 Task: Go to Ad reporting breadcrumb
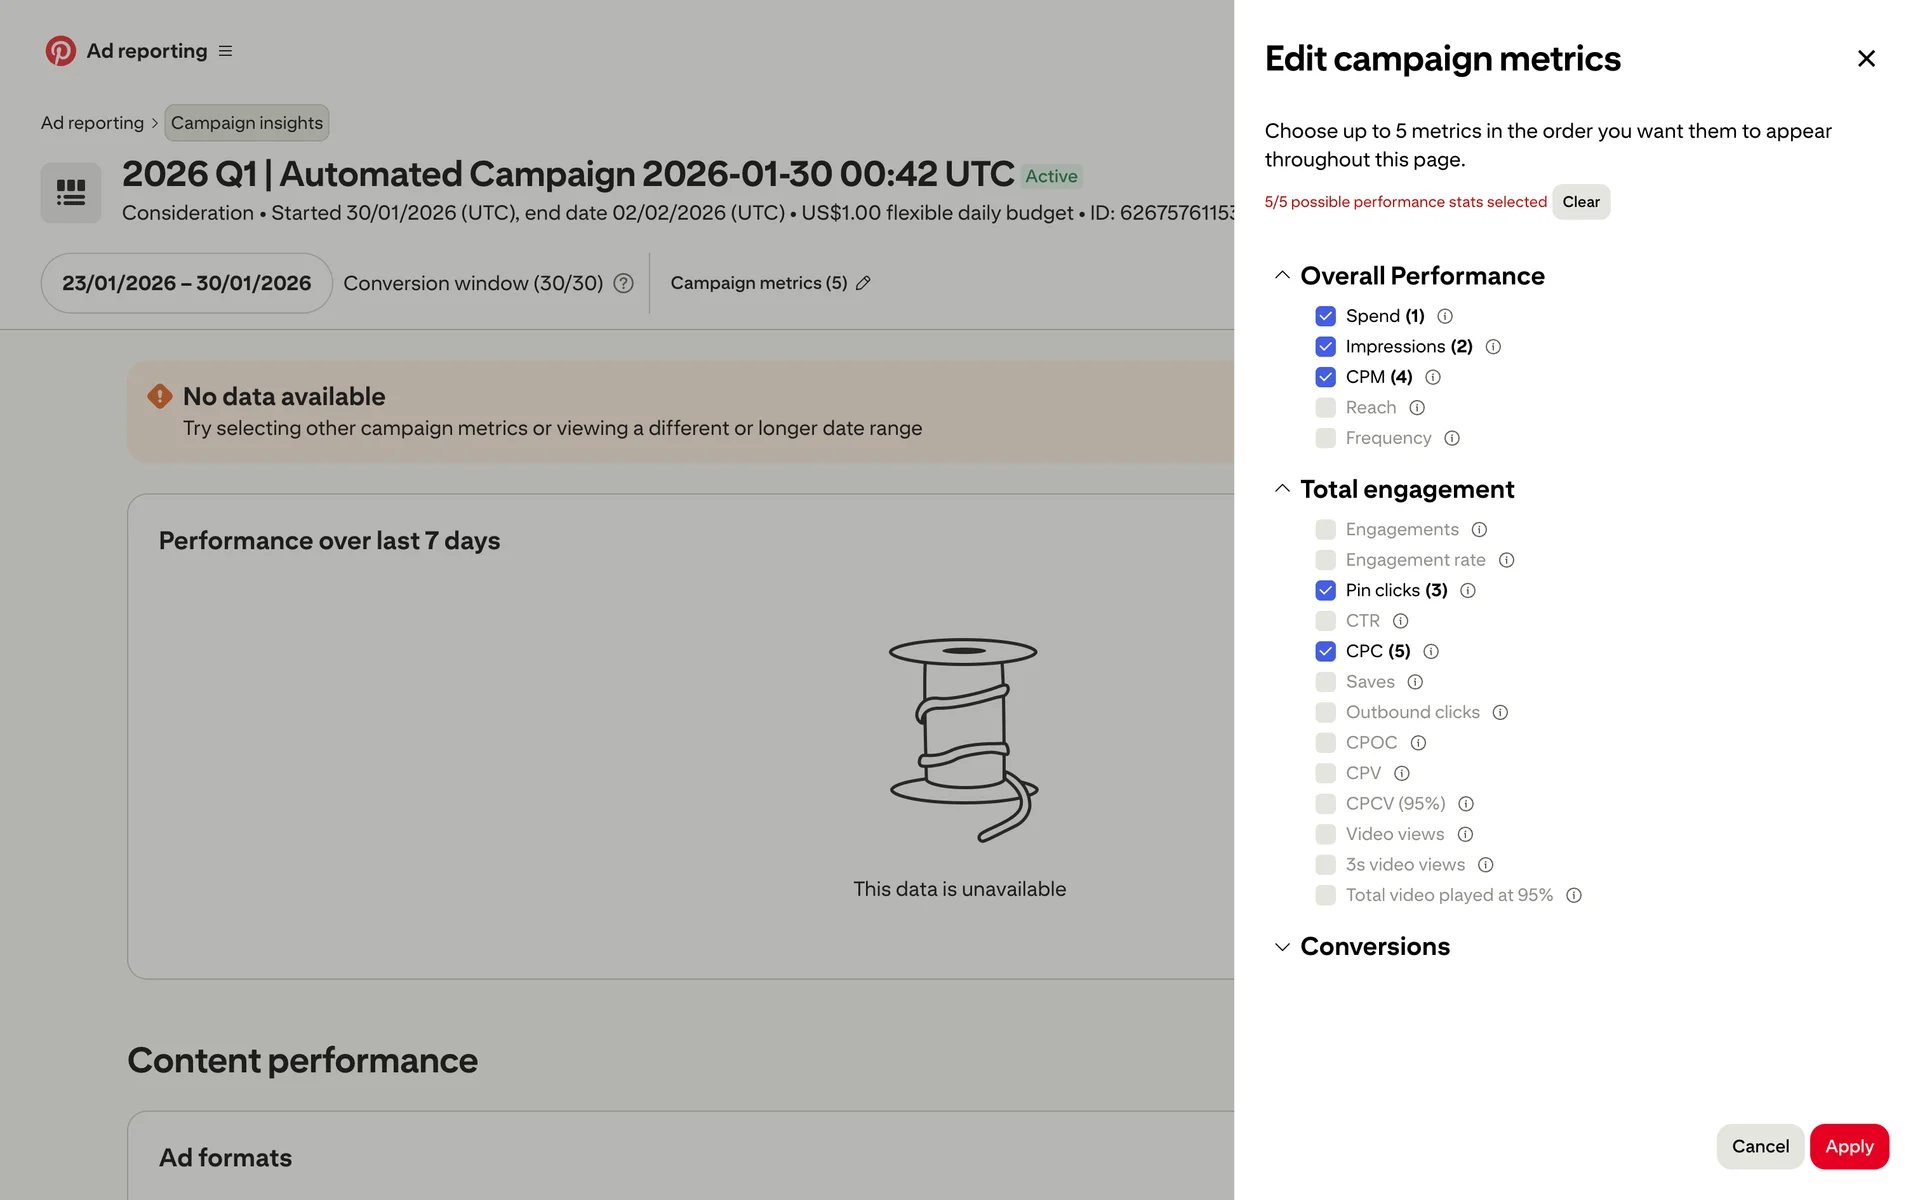[92, 123]
